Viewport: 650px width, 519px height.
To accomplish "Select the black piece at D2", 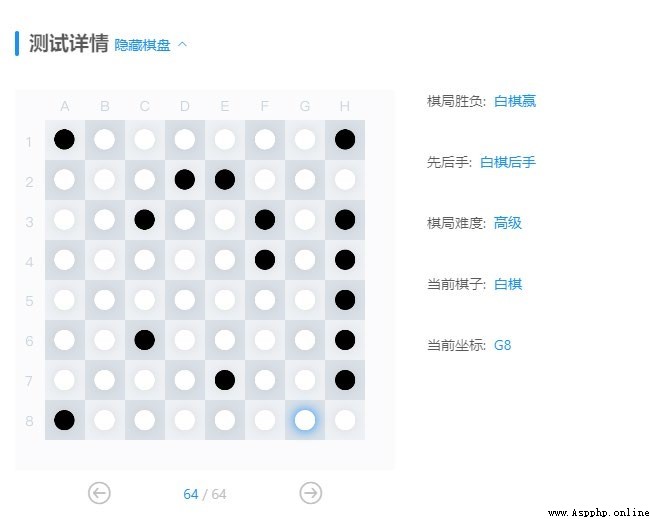I will (x=184, y=179).
